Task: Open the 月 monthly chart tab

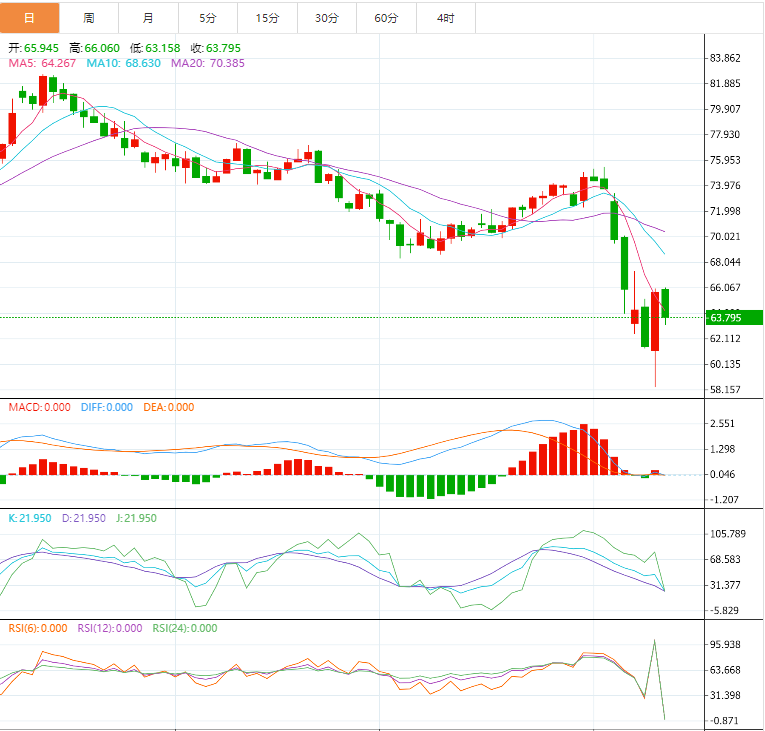Action: point(148,17)
